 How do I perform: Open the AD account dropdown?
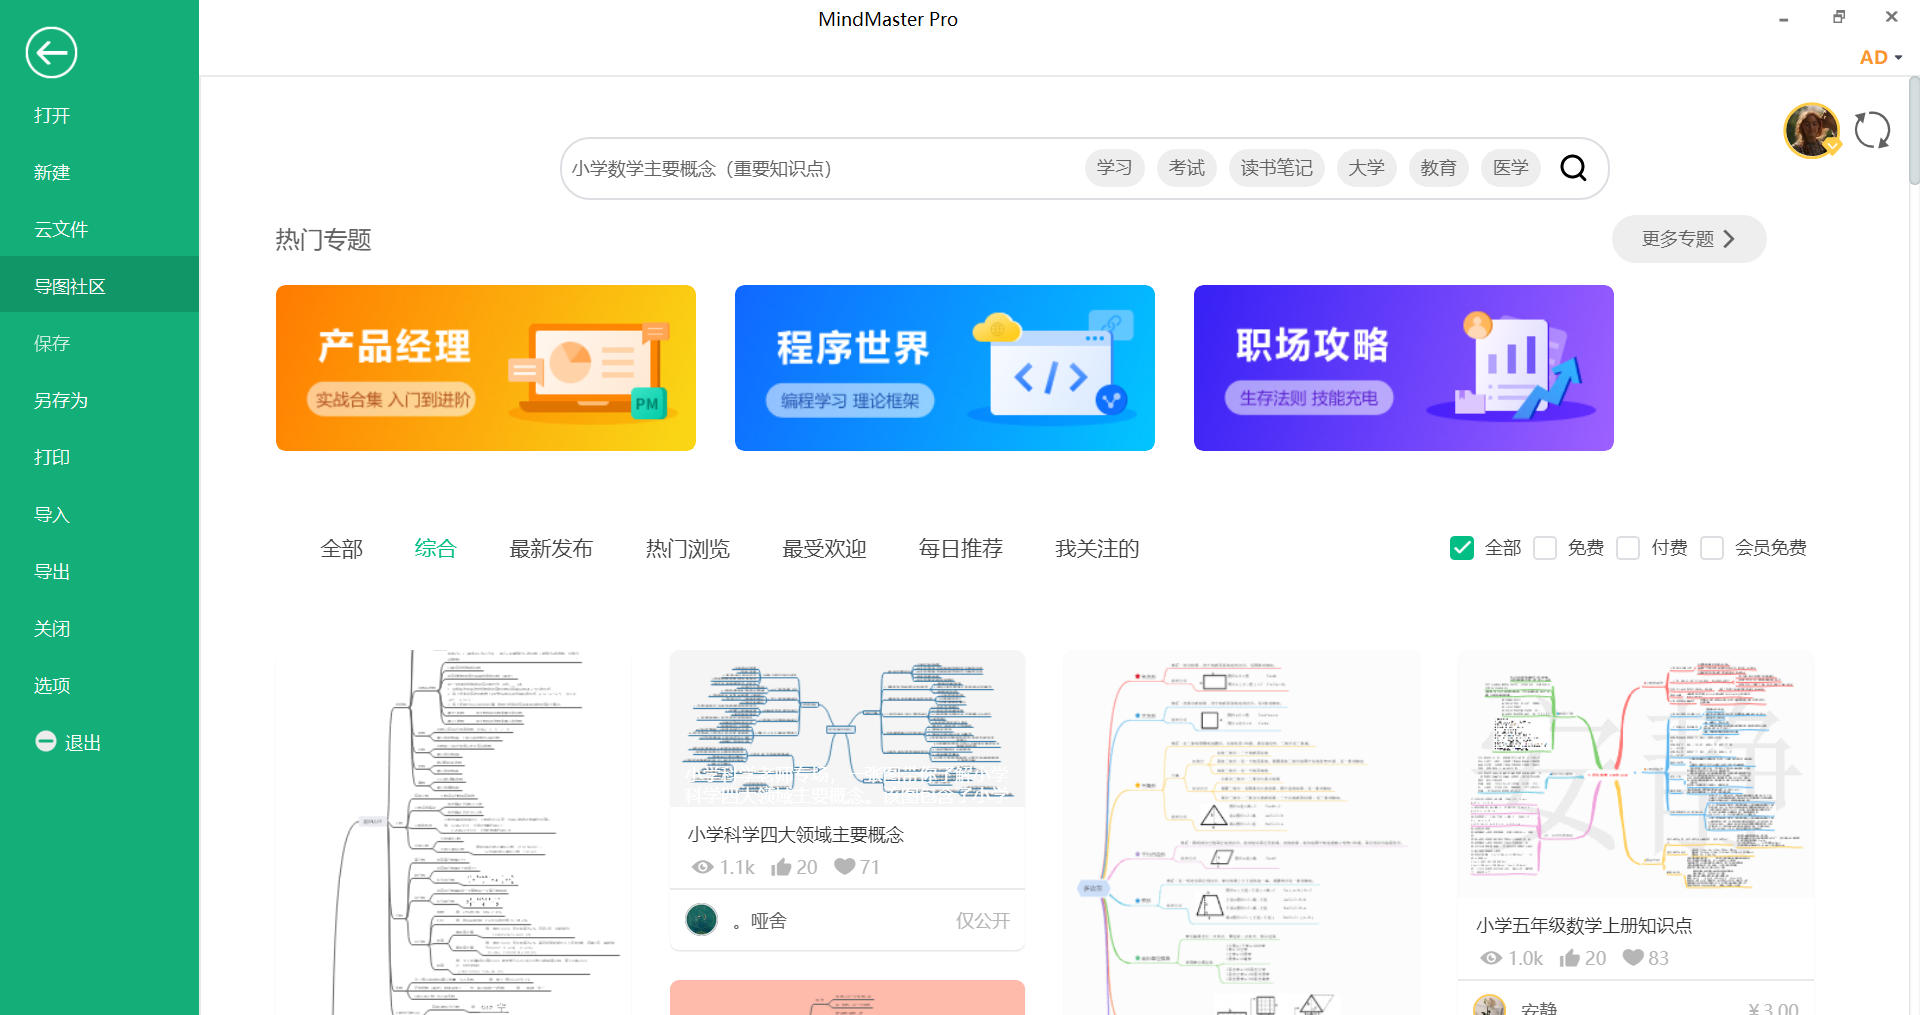pos(1880,57)
